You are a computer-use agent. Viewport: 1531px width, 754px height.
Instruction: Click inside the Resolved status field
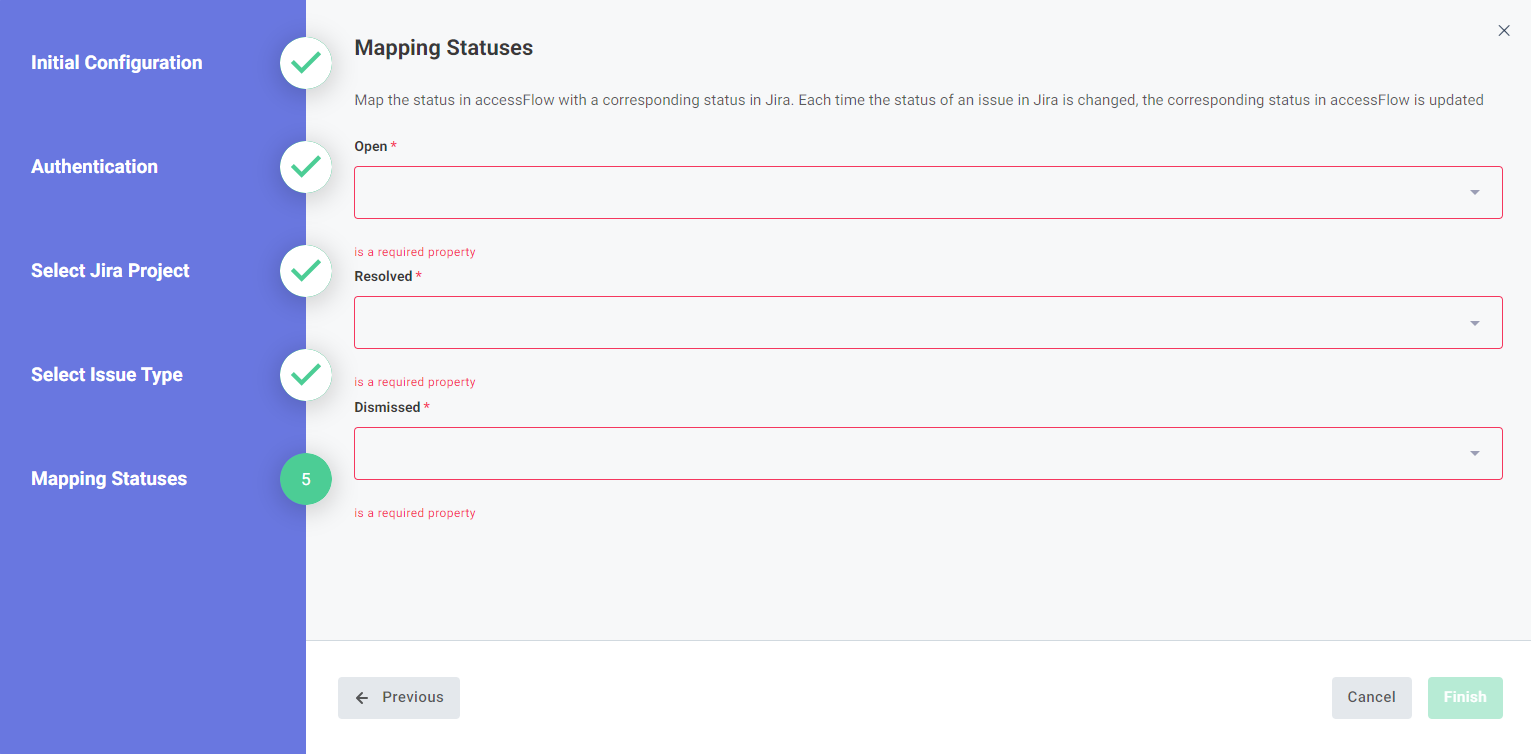coord(900,322)
